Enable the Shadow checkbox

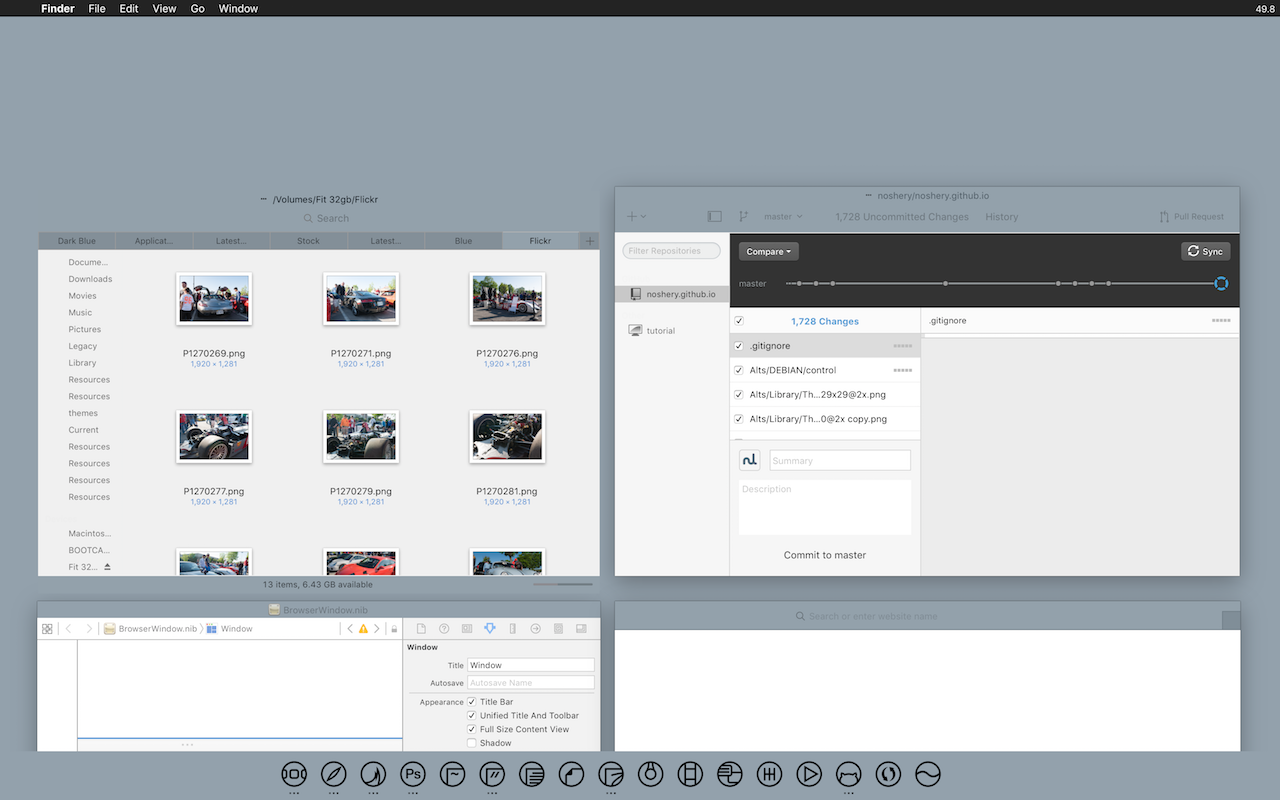[x=472, y=743]
